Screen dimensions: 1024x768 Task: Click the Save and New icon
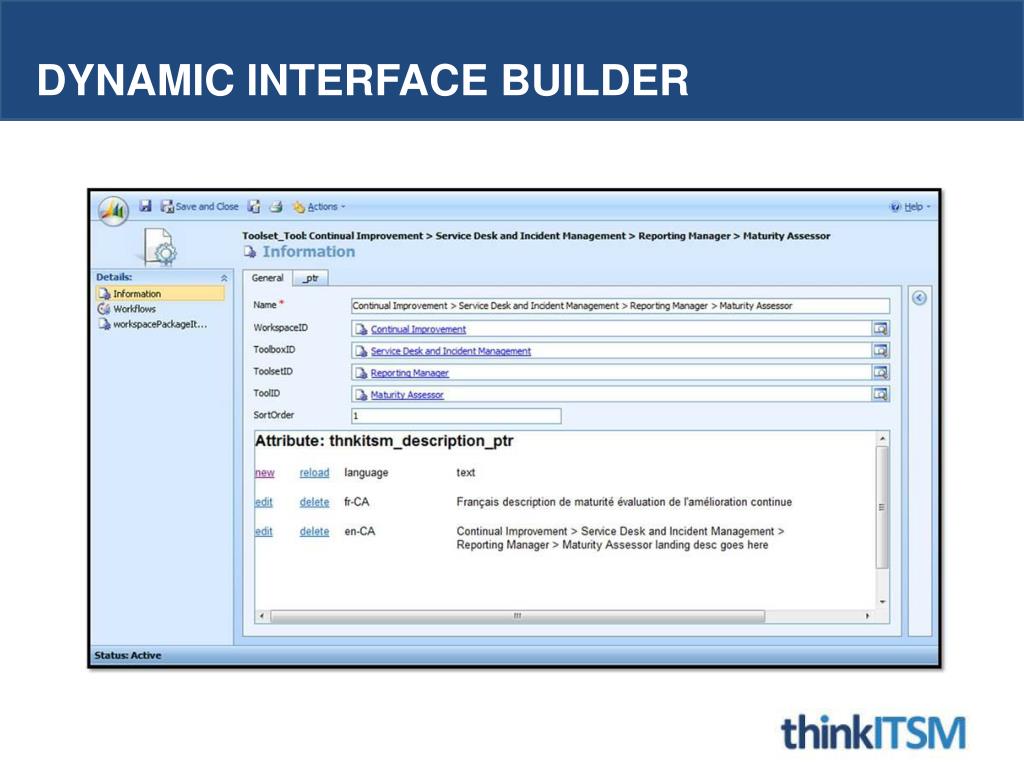(254, 206)
